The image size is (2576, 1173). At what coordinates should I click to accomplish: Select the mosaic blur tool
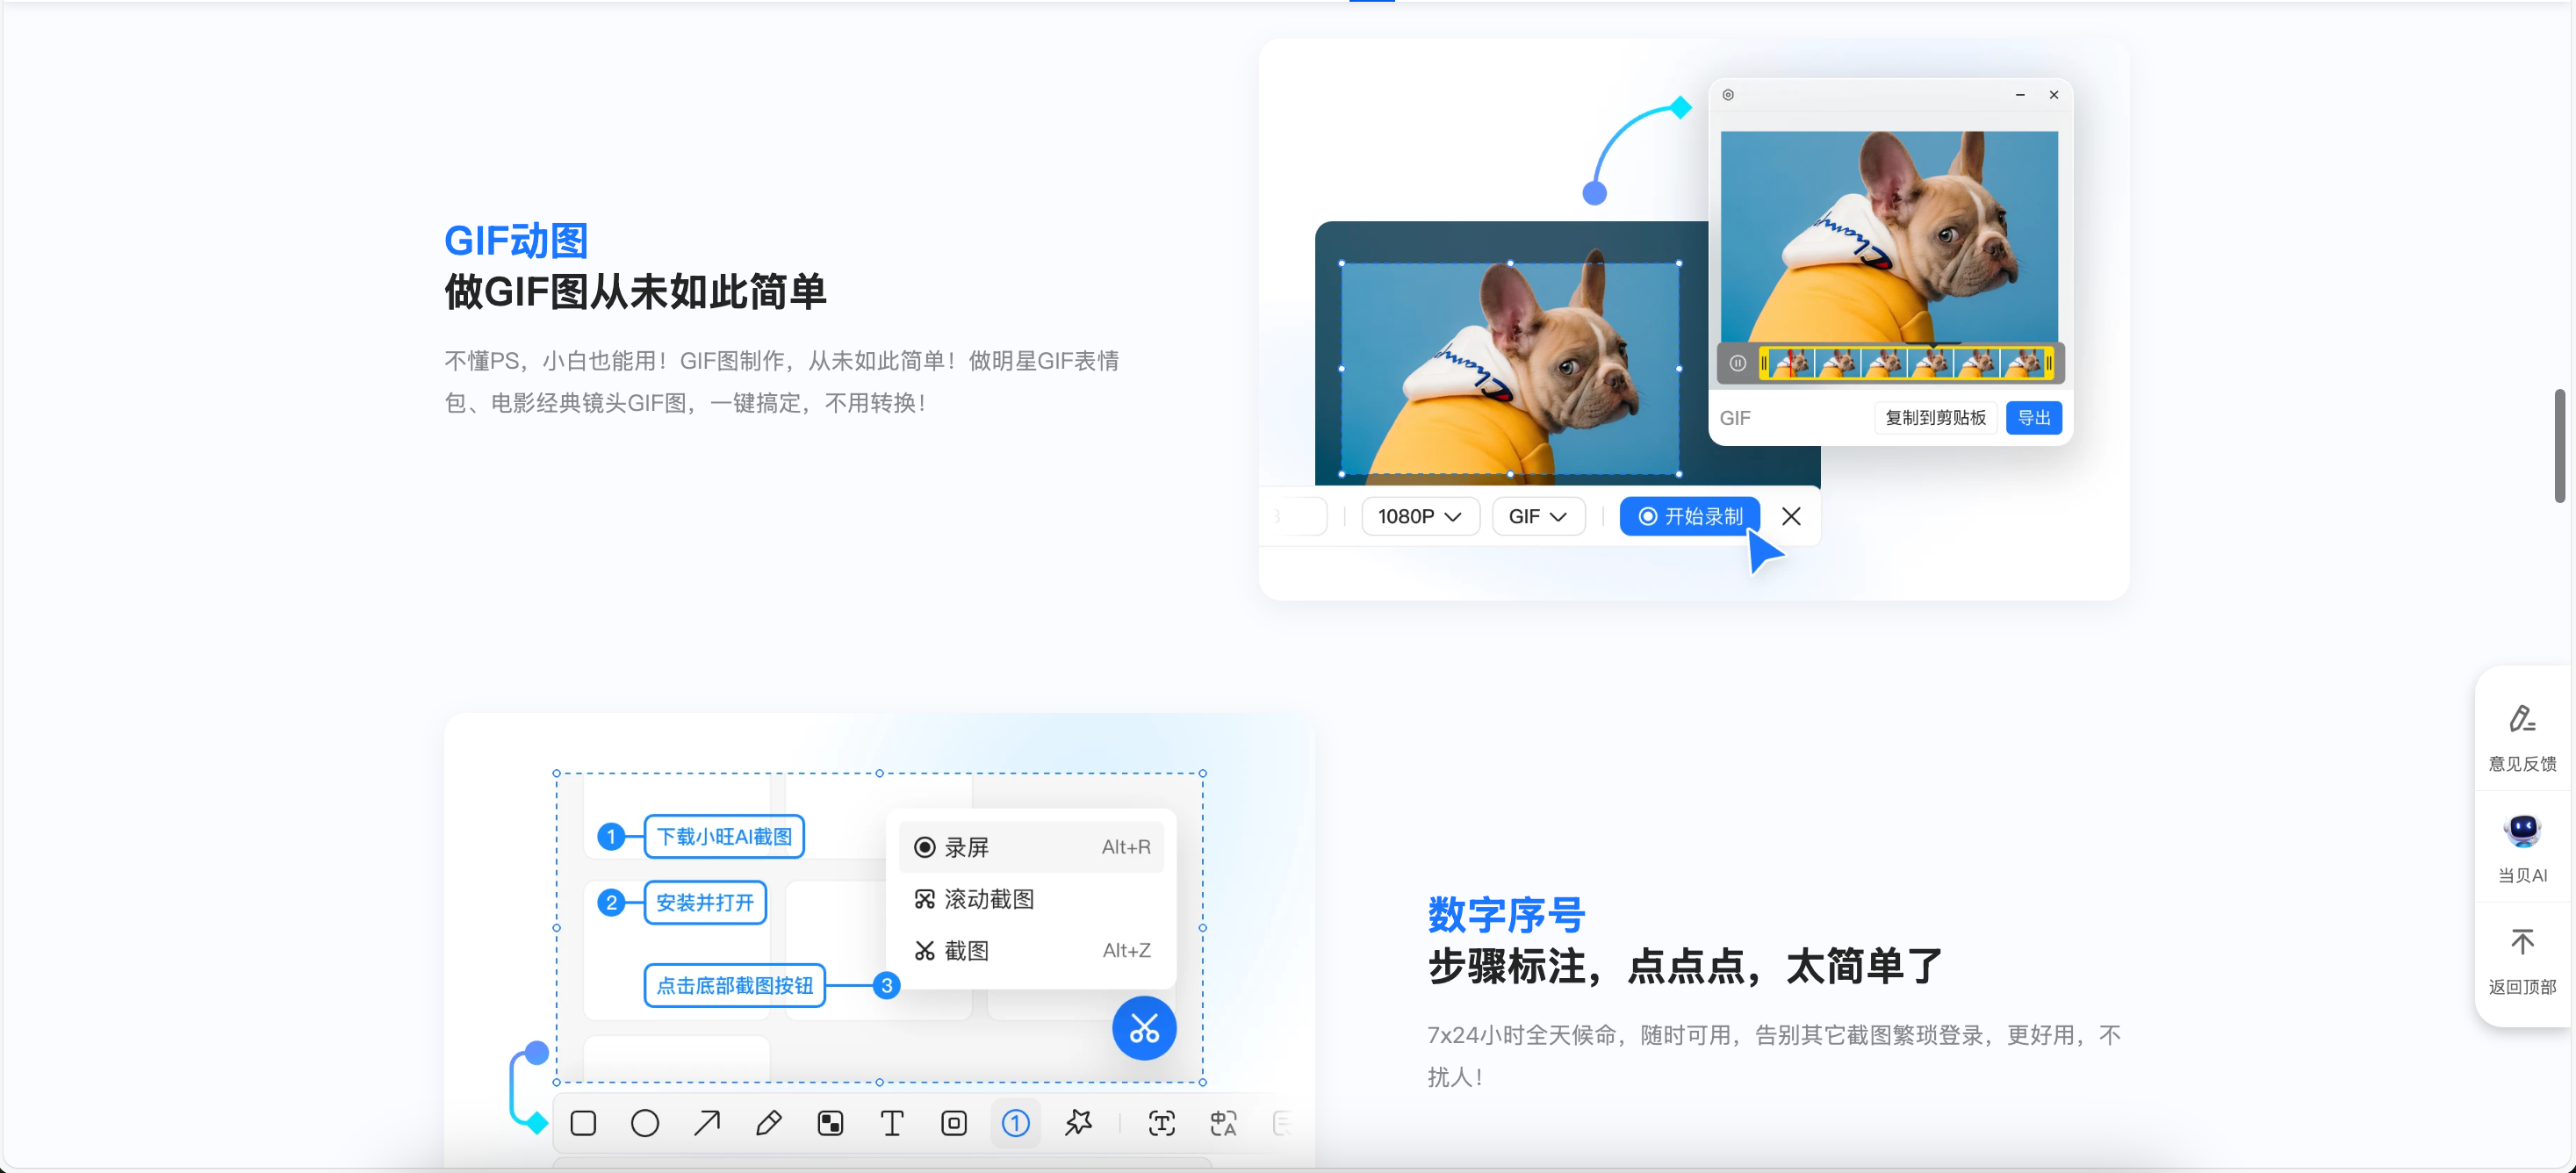830,1123
